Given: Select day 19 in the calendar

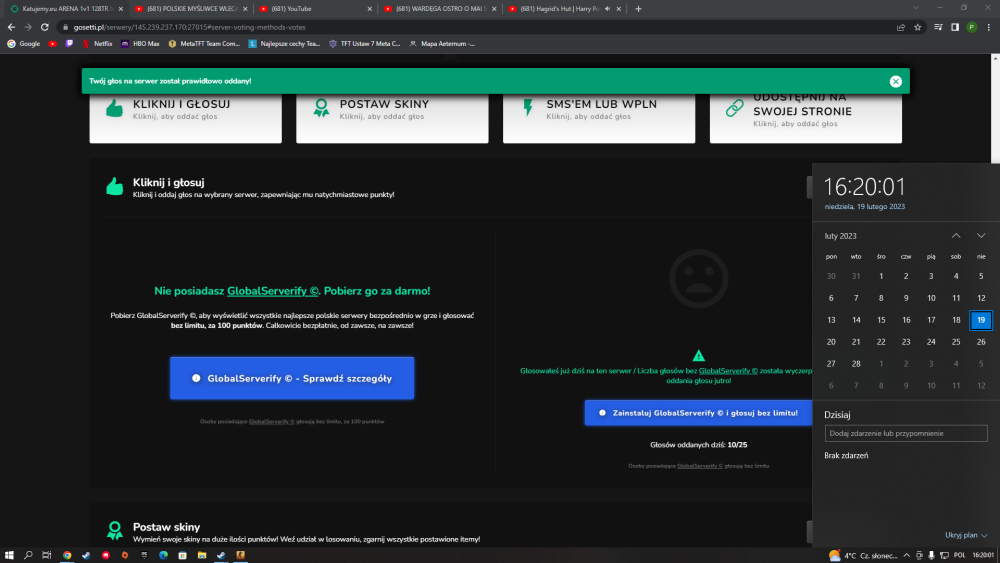Looking at the screenshot, I should (981, 320).
